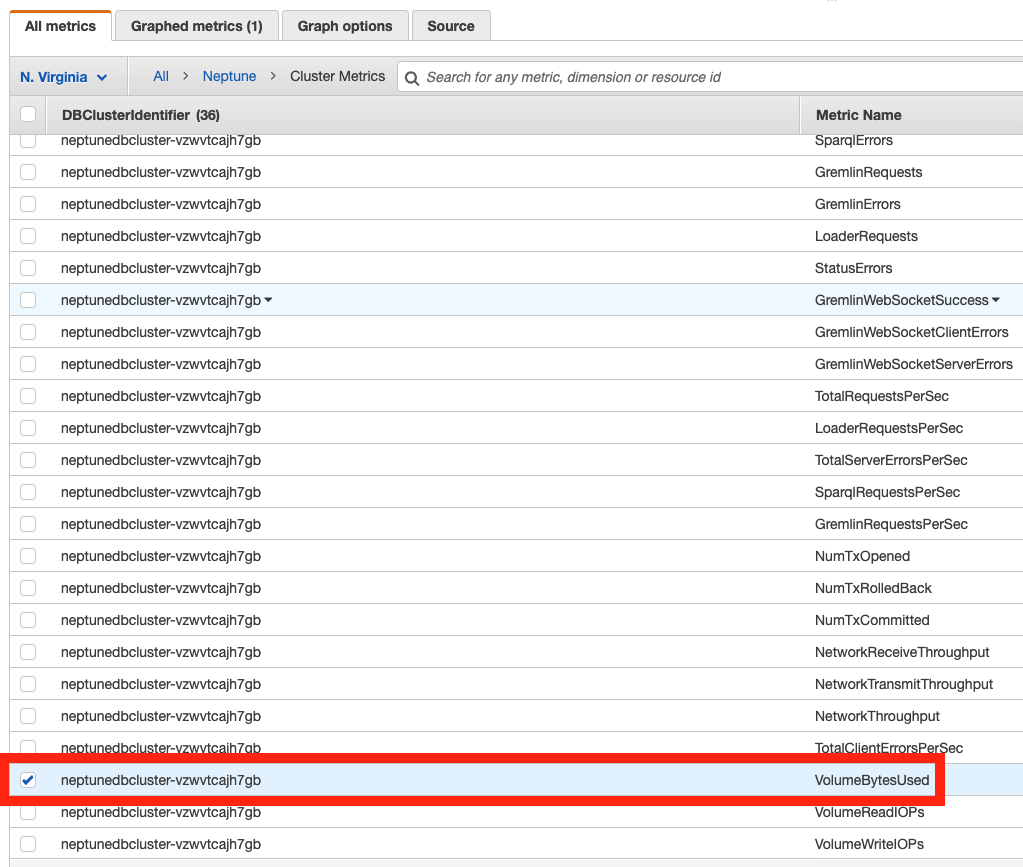
Task: Click the NumTxOpened metric name
Action: click(x=863, y=556)
